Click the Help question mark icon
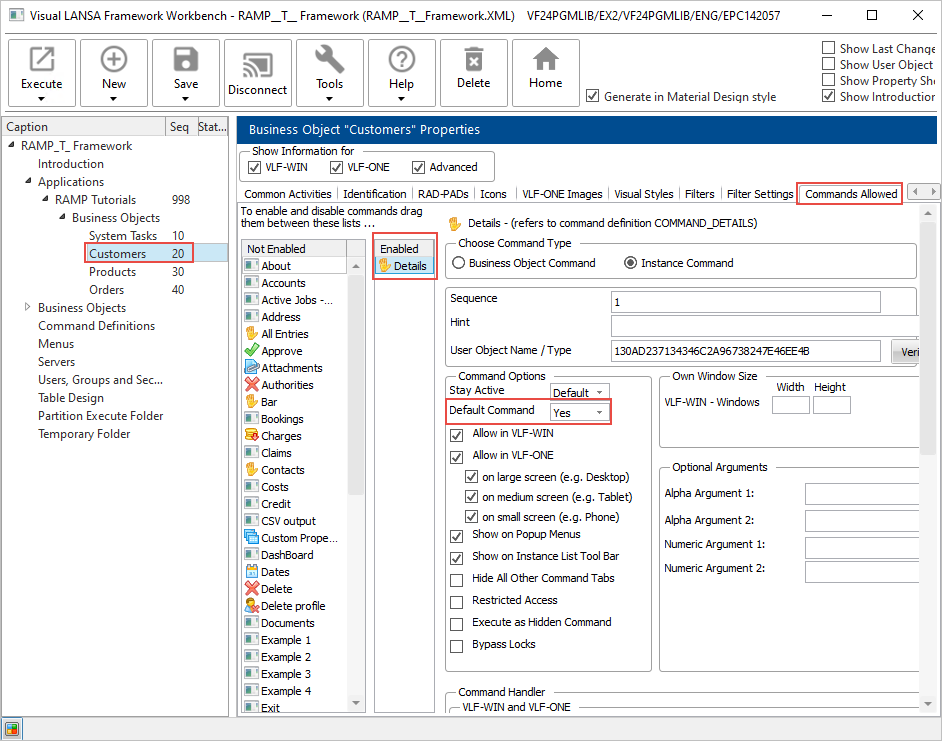Screen dimensions: 942x741 (402, 60)
